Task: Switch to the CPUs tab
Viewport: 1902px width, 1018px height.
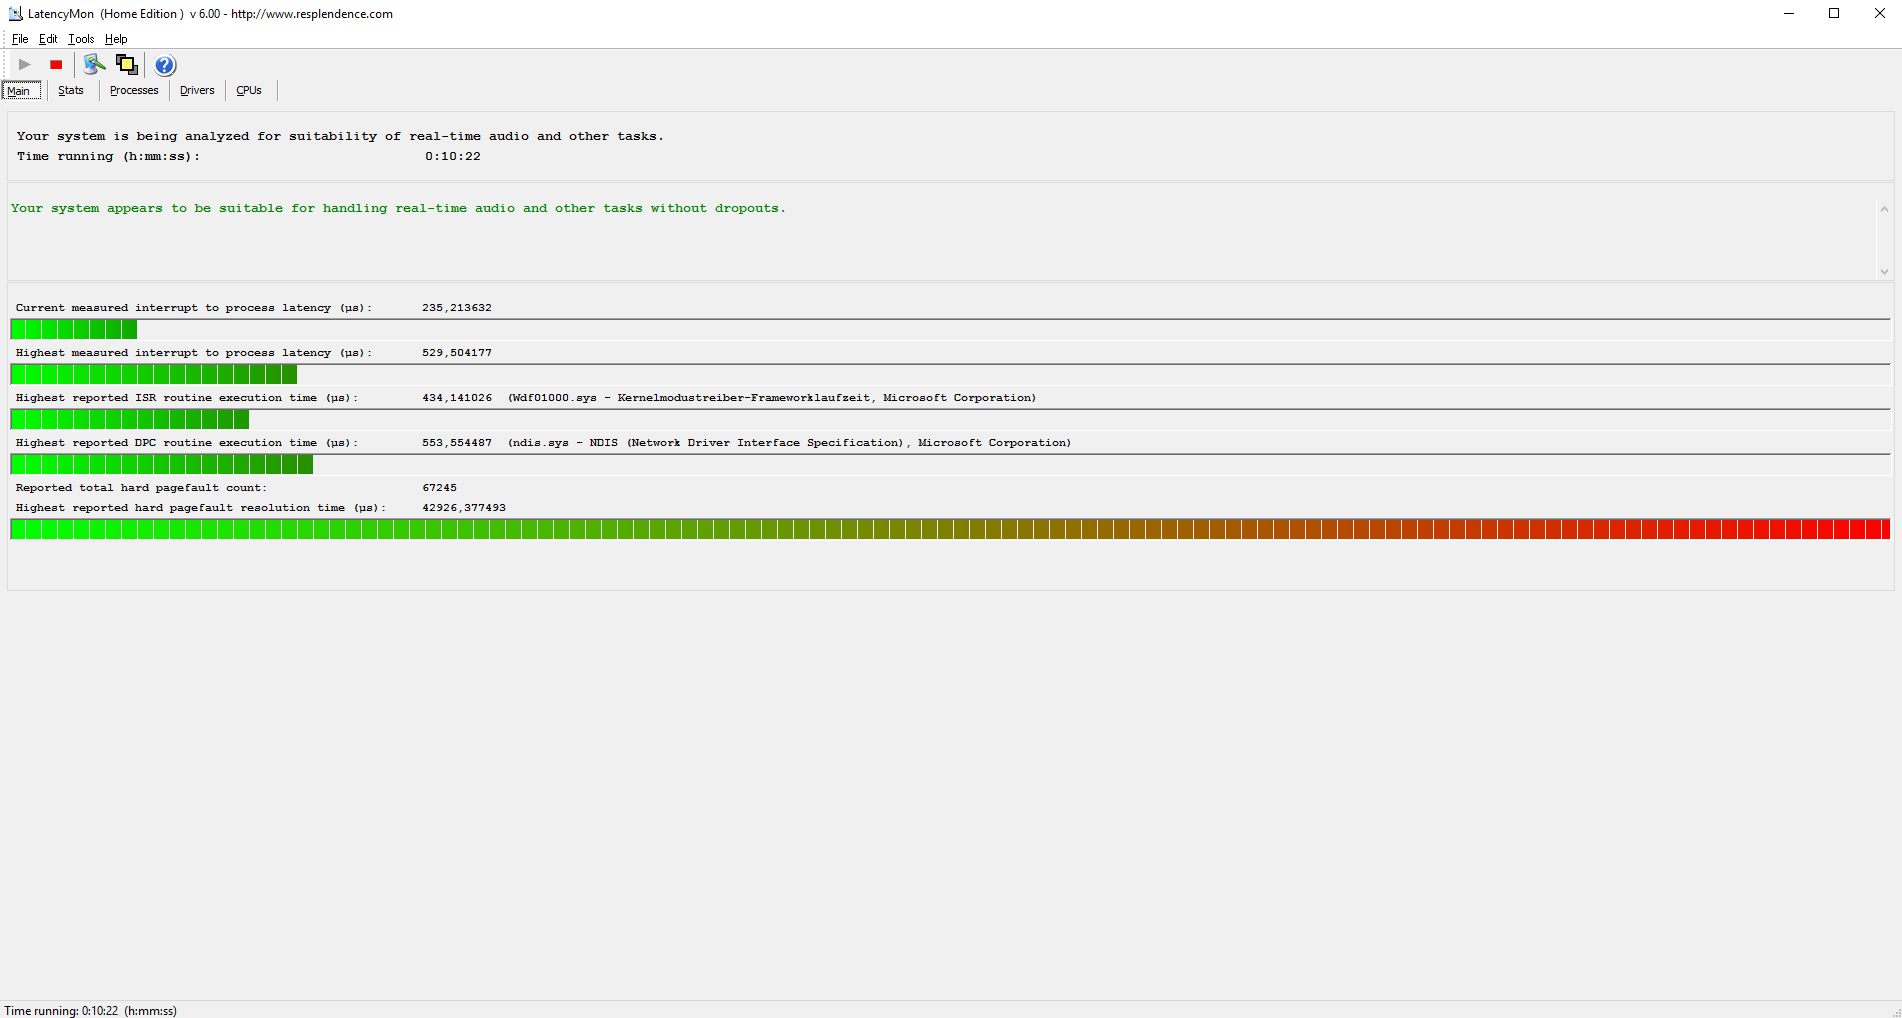Action: coord(249,90)
